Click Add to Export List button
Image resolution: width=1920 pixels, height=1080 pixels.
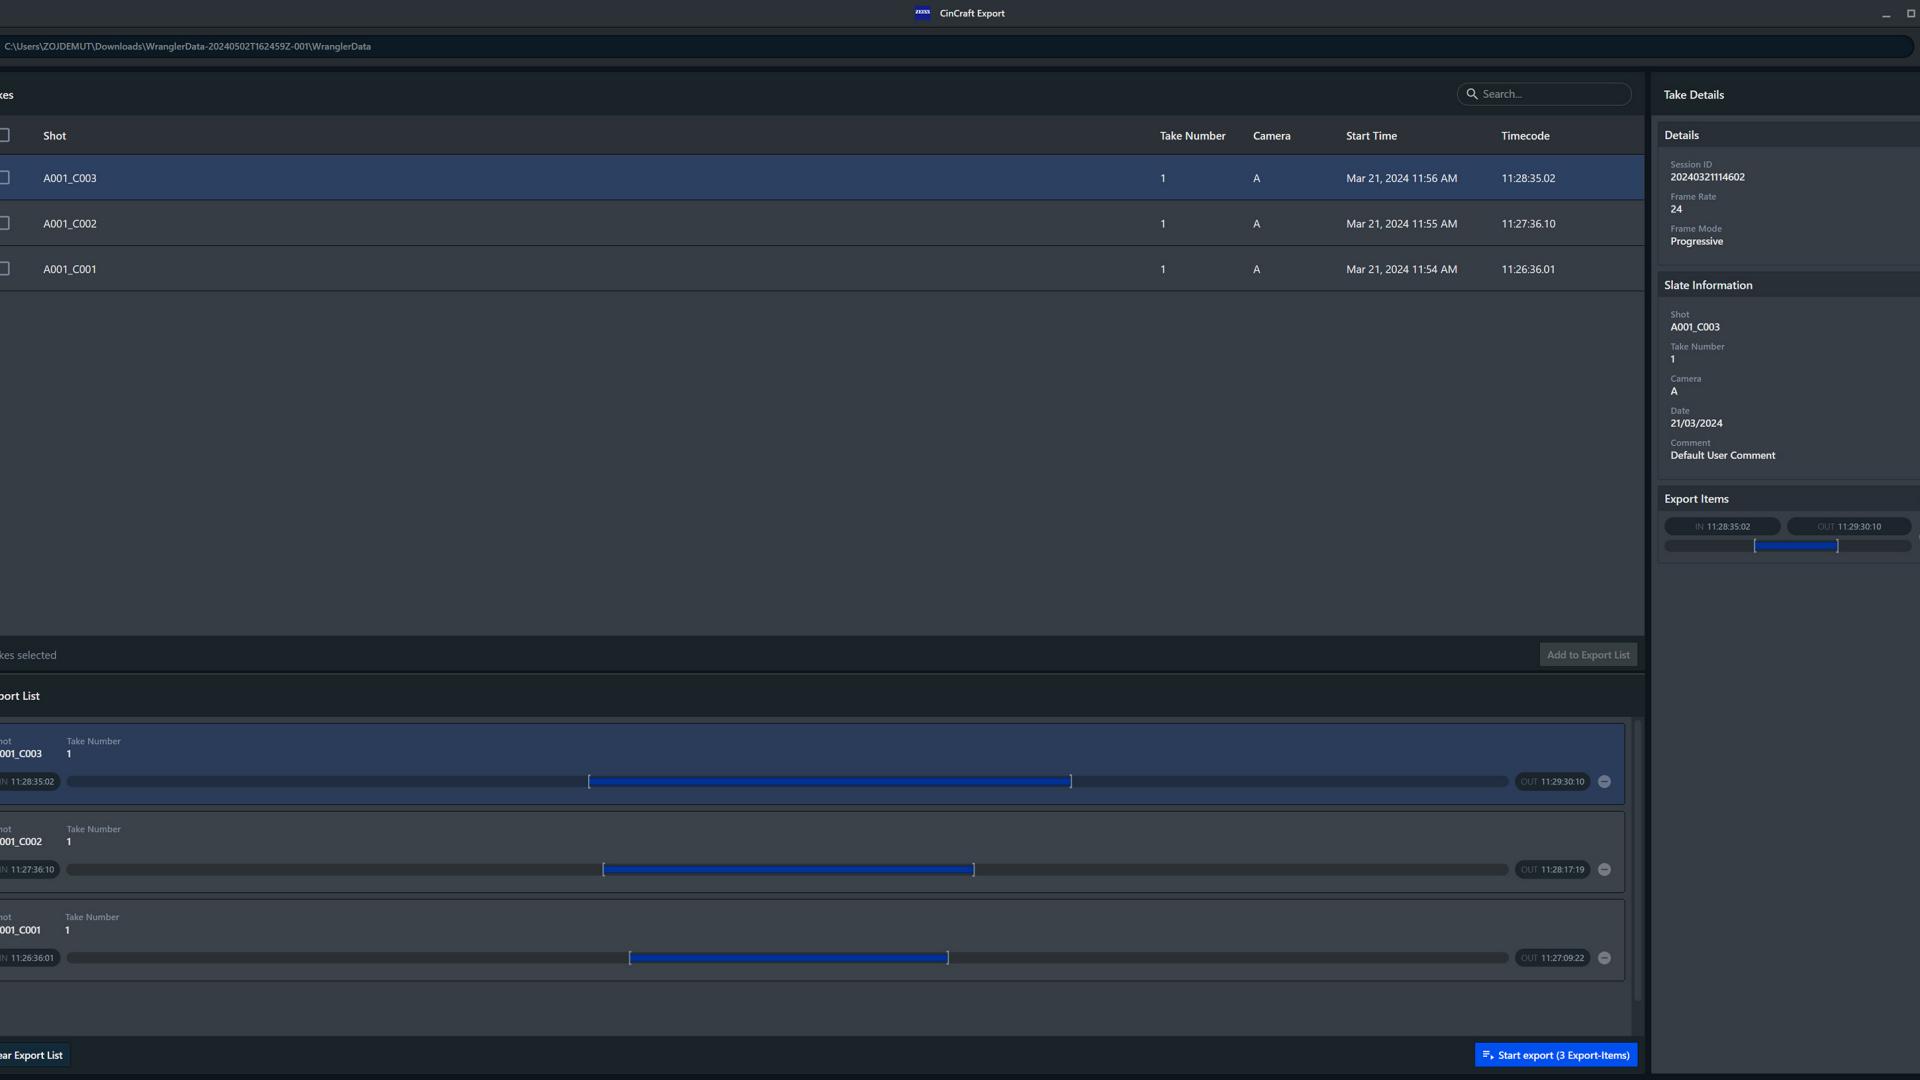pyautogui.click(x=1588, y=655)
